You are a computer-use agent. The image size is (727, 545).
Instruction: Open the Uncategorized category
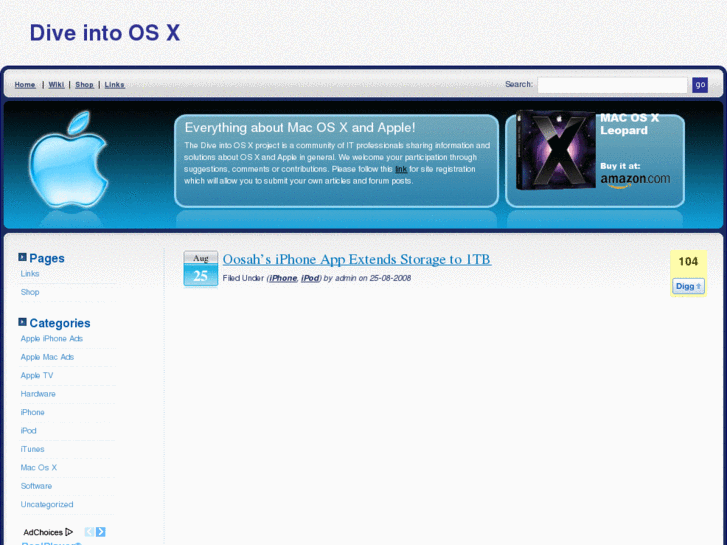[47, 504]
